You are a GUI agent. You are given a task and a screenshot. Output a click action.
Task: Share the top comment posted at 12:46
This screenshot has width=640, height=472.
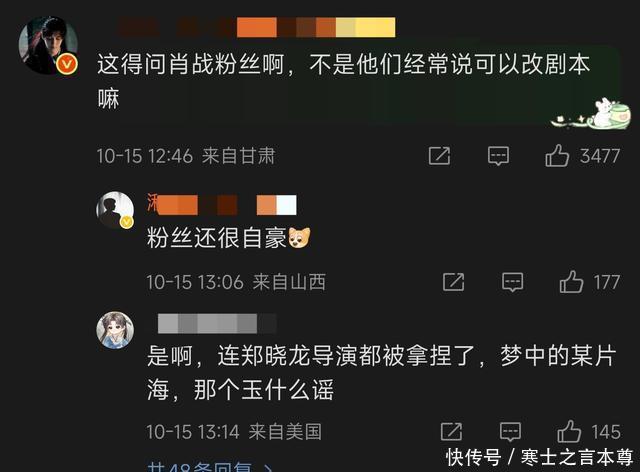(440, 156)
